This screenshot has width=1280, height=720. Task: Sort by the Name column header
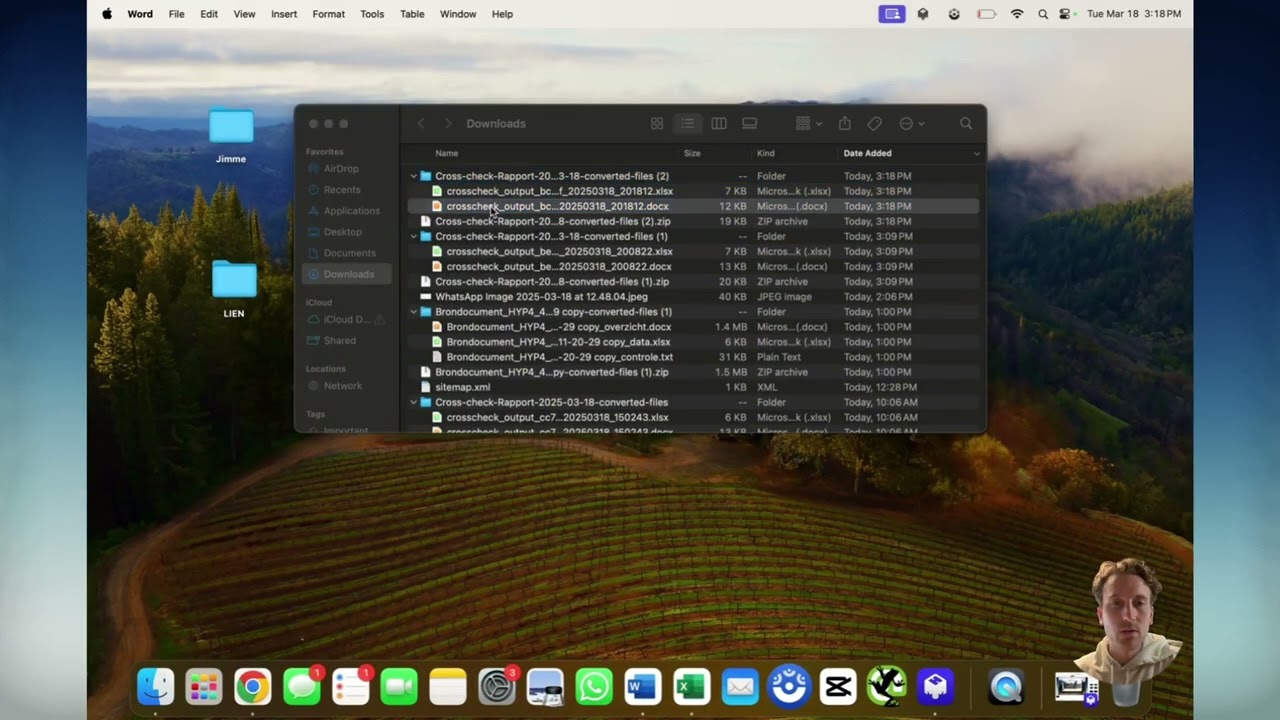click(x=447, y=153)
